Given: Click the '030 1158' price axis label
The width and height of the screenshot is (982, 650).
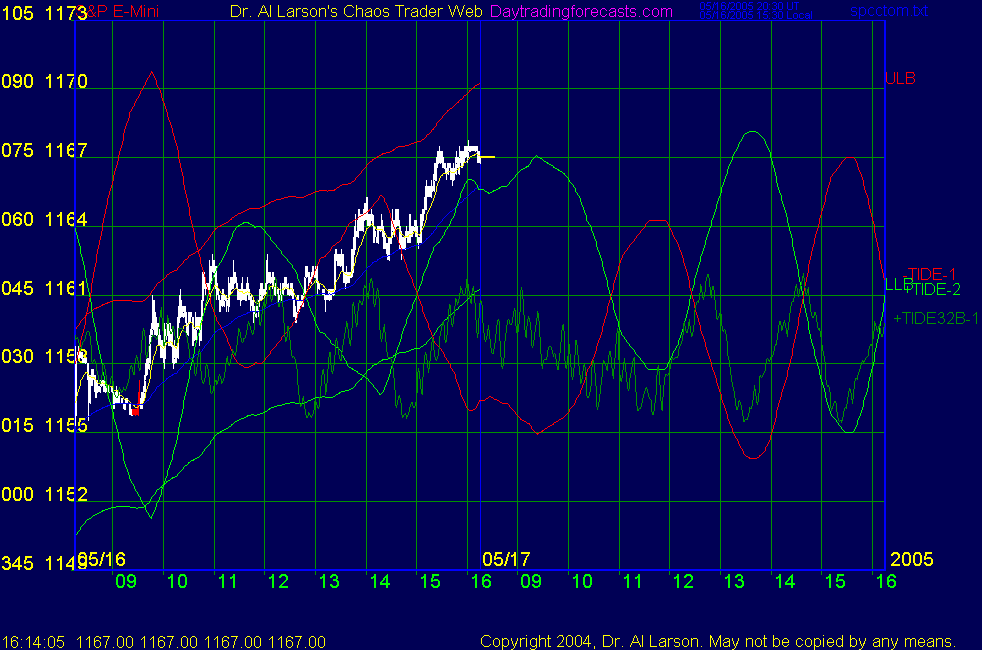Looking at the screenshot, I should 44,356.
